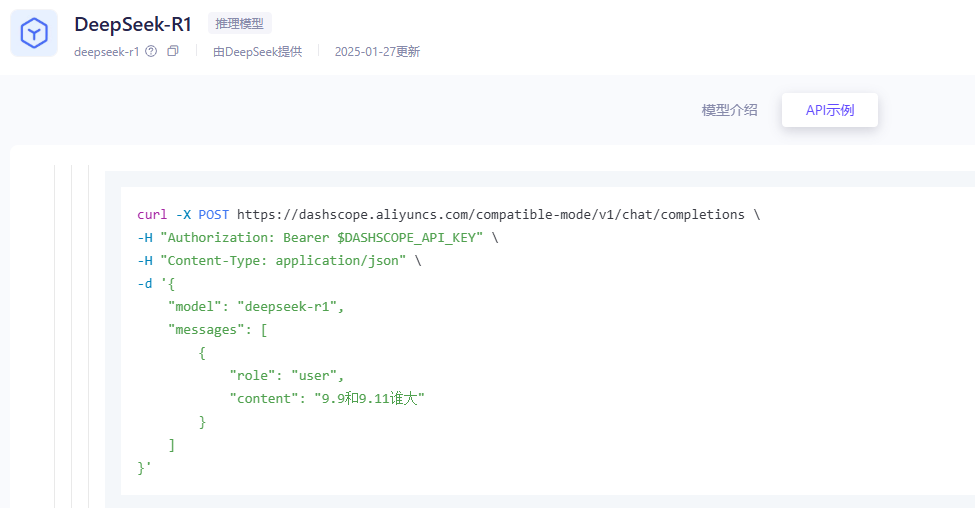Click the "content": "9.9和9.11谁大" code line
The width and height of the screenshot is (975, 508).
point(327,399)
